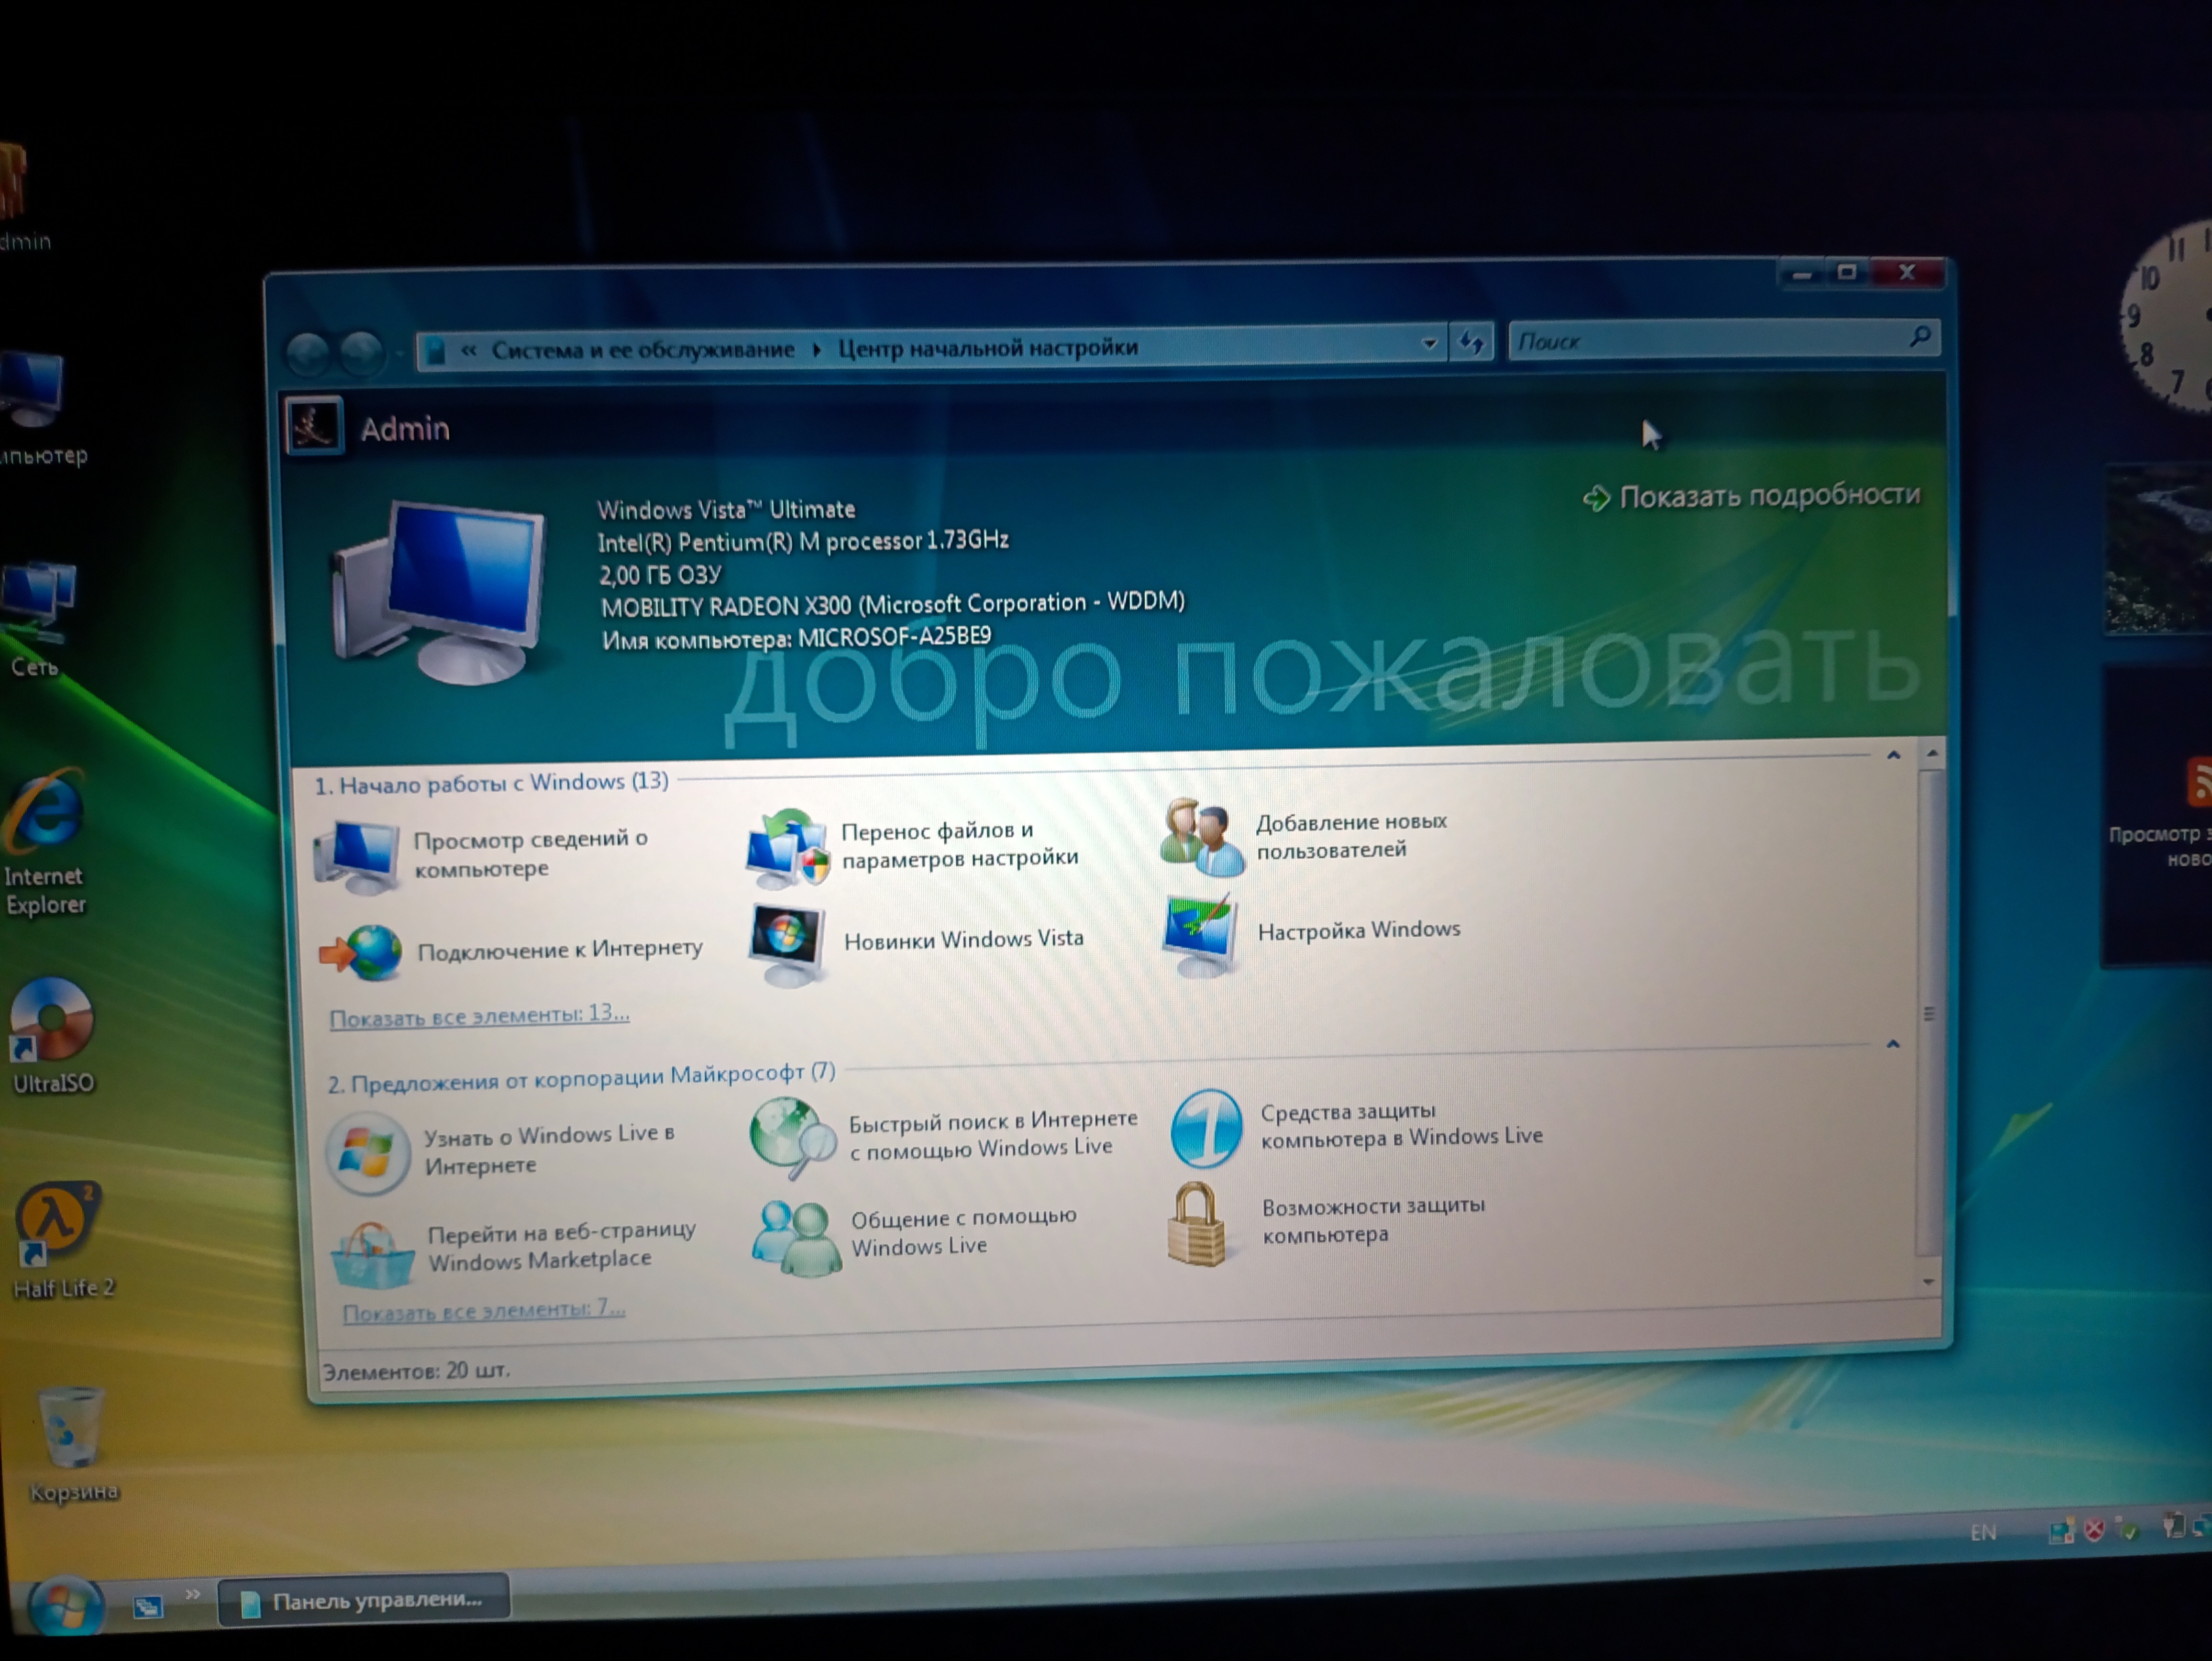Open the 'Просмотр сведений о компьютере' icon
The width and height of the screenshot is (2212, 1661).
[x=356, y=855]
